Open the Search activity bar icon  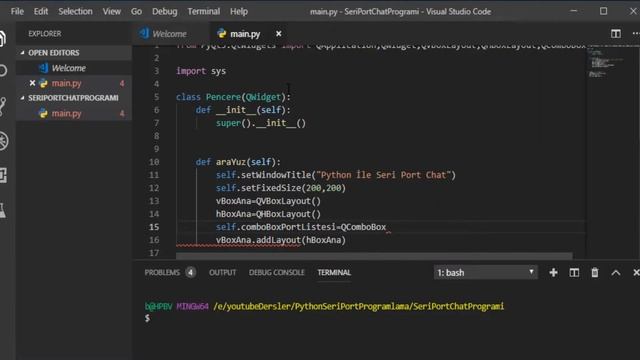pyautogui.click(x=3, y=71)
